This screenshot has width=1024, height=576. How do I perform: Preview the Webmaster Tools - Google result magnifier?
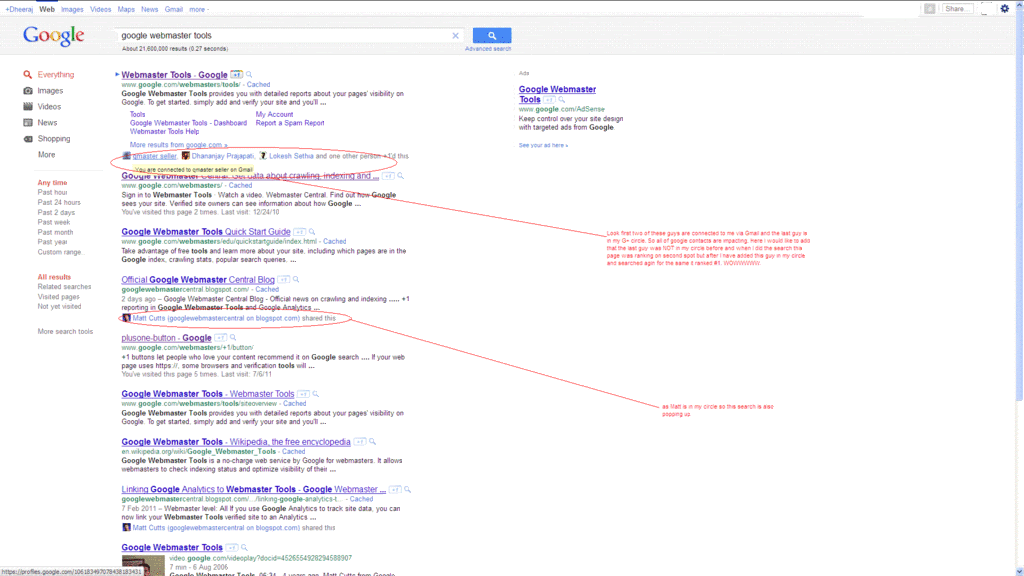point(249,74)
